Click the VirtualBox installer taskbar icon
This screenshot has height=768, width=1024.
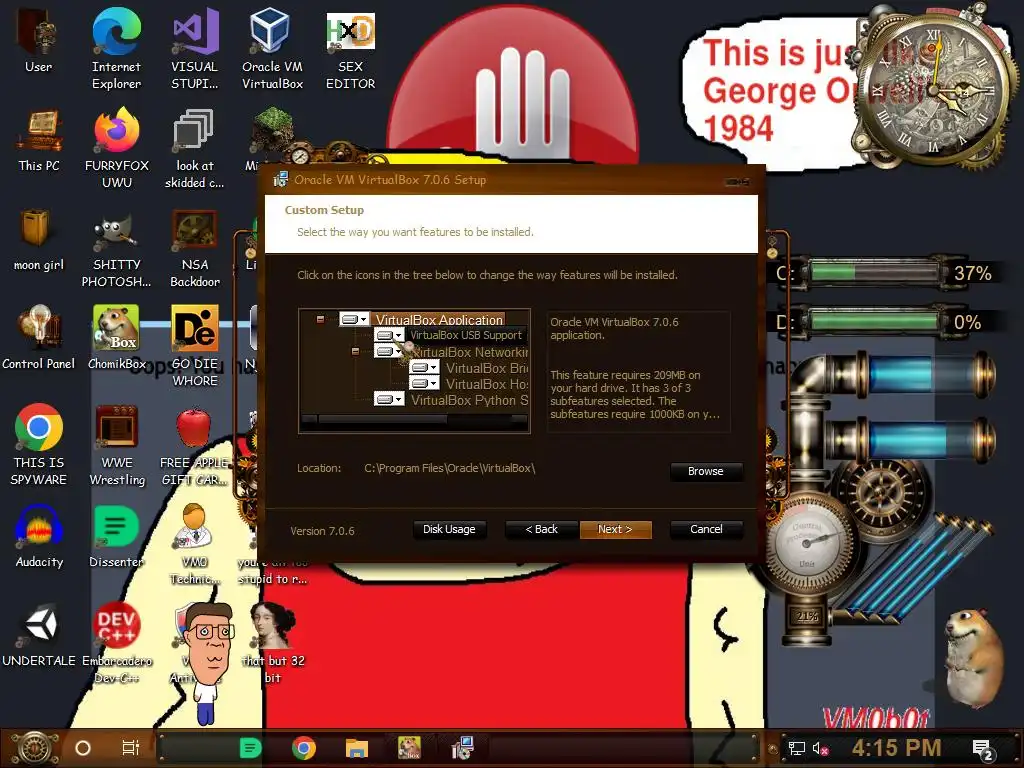coord(462,748)
